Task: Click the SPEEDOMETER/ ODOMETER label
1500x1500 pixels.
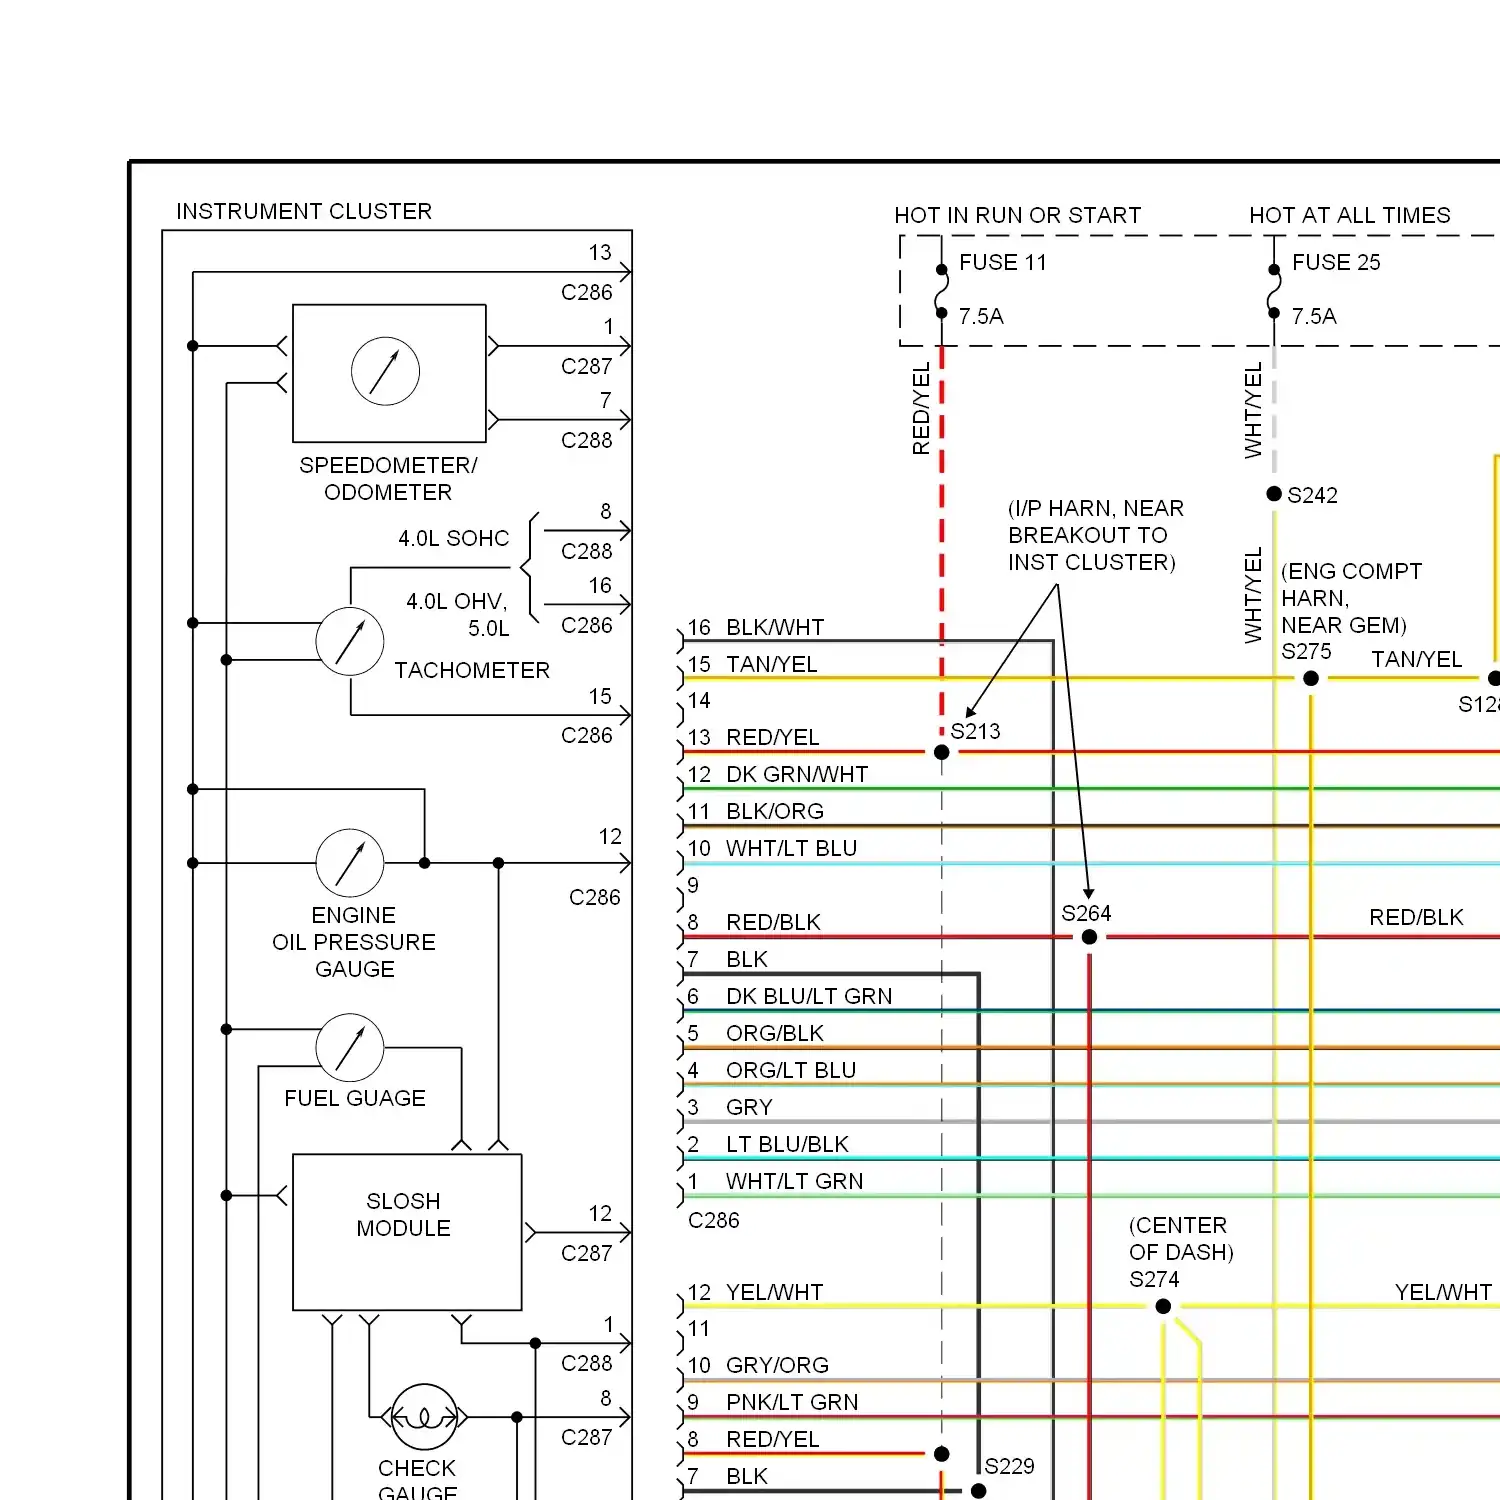Action: [388, 479]
